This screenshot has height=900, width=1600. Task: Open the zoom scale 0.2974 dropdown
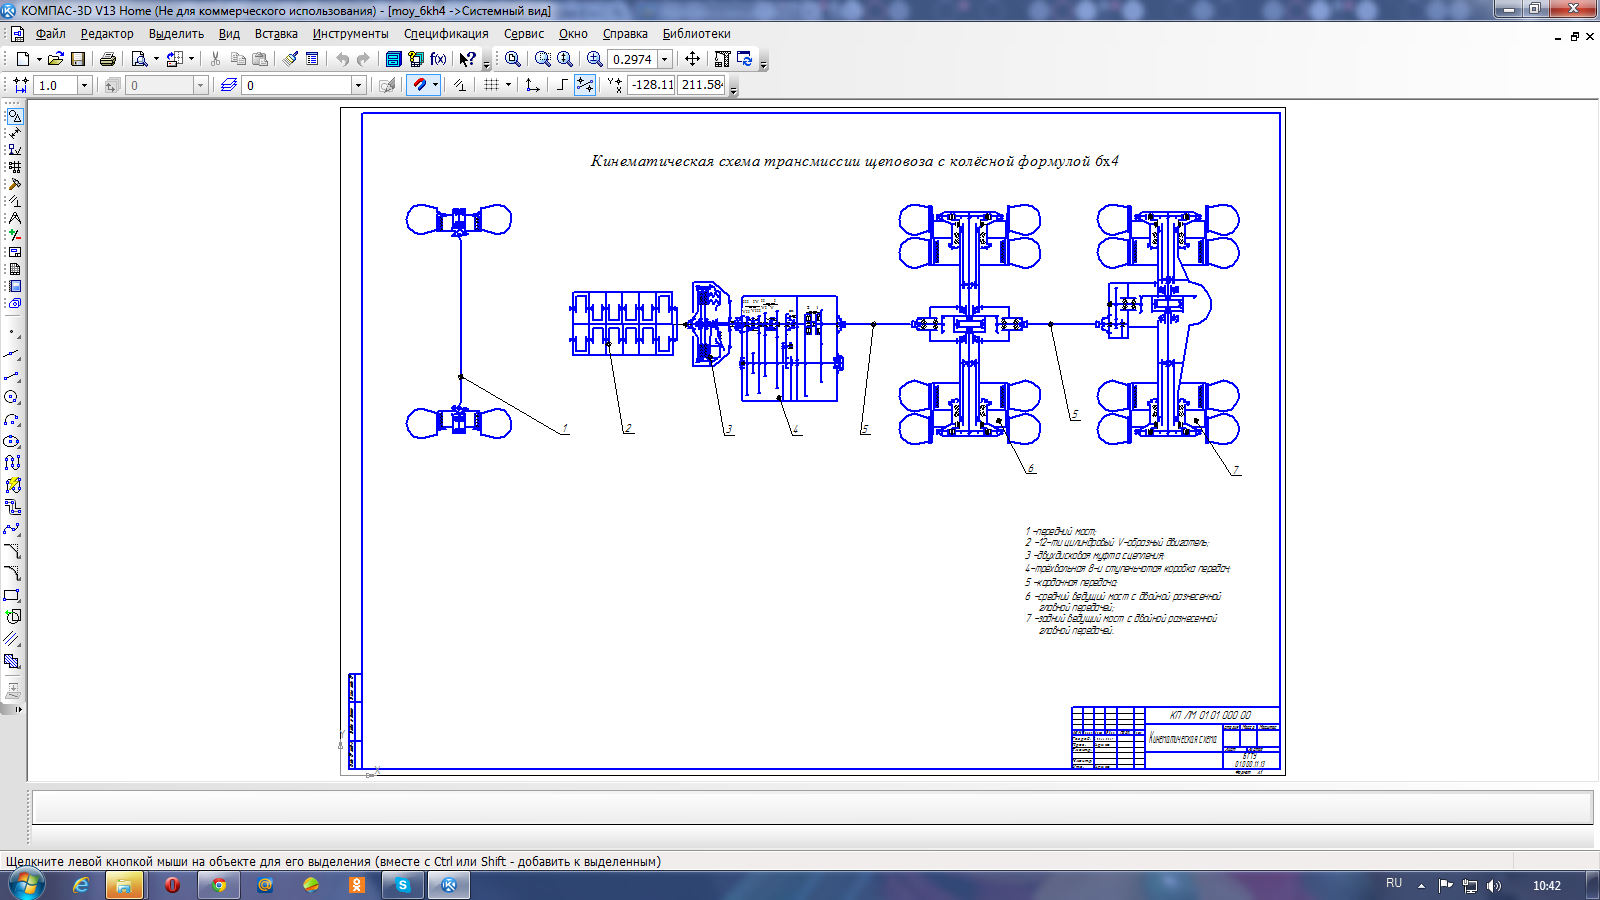coord(664,59)
